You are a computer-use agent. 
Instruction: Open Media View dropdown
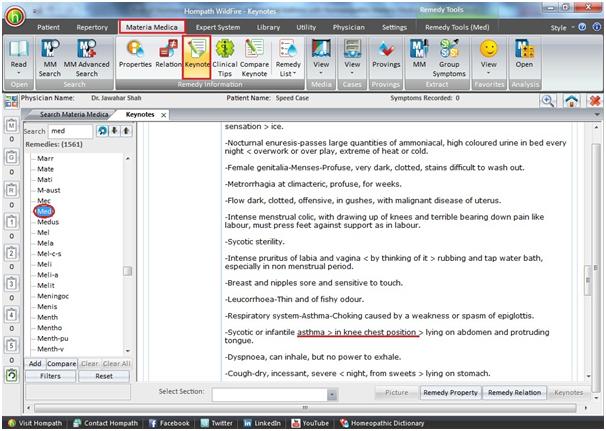[321, 58]
